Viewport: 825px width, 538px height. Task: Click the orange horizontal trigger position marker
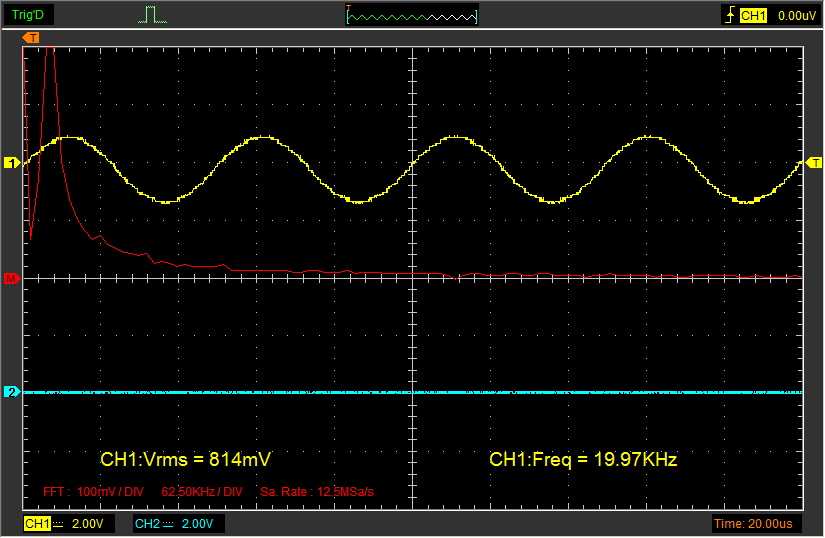coord(31,37)
